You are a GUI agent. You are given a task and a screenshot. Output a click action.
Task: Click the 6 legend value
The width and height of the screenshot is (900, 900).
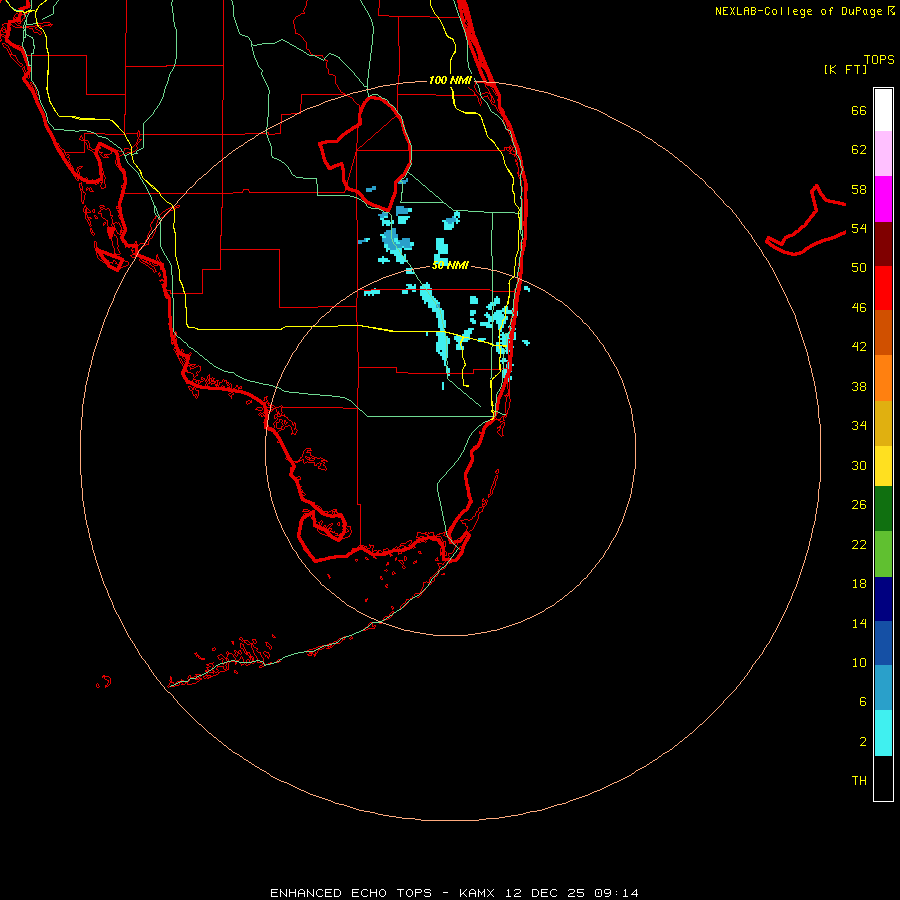tap(862, 701)
